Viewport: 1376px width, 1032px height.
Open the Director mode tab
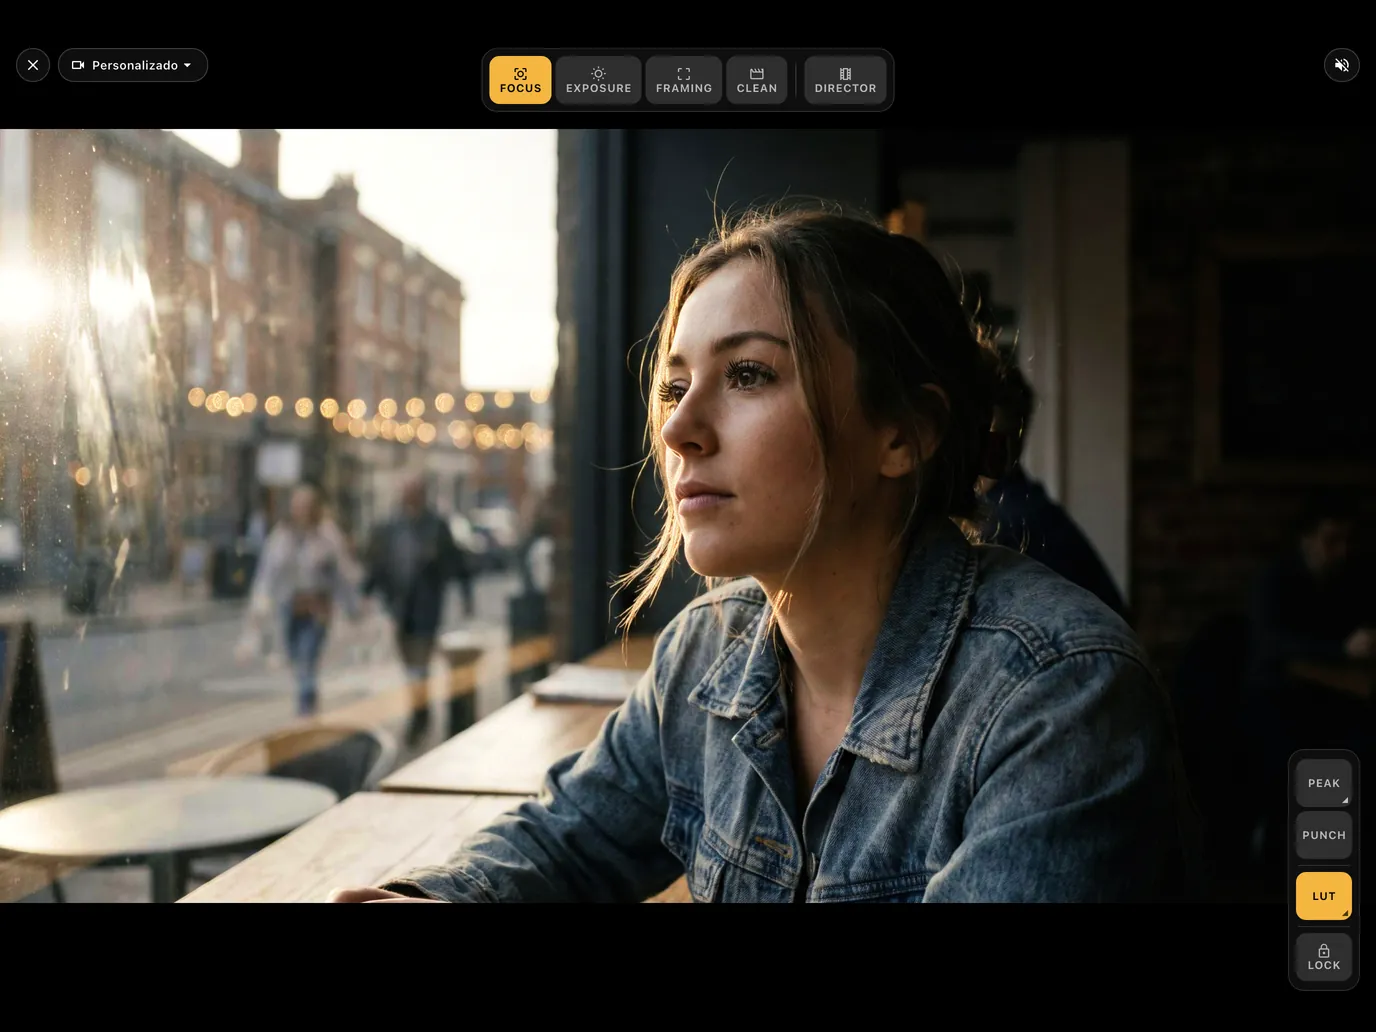pyautogui.click(x=845, y=80)
